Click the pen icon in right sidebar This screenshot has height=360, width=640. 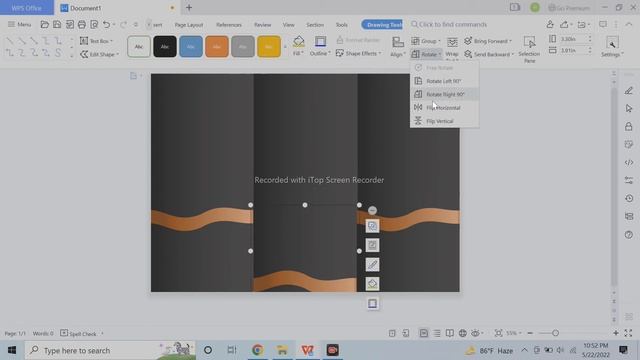pos(629,91)
